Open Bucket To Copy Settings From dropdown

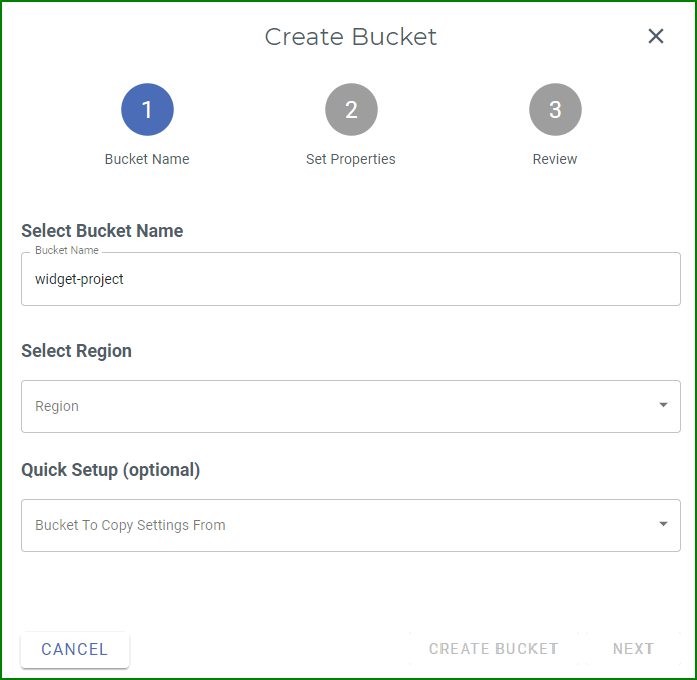(340, 525)
